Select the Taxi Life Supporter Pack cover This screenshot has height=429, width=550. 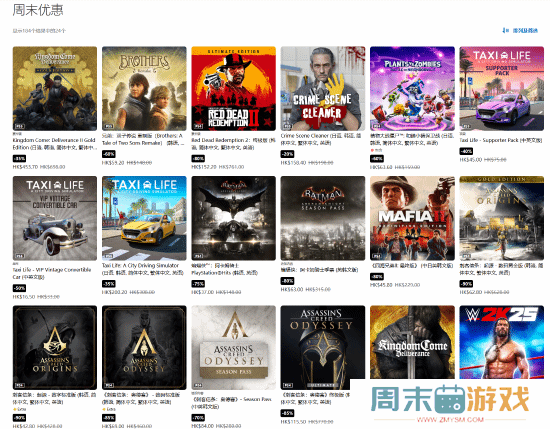[502, 88]
